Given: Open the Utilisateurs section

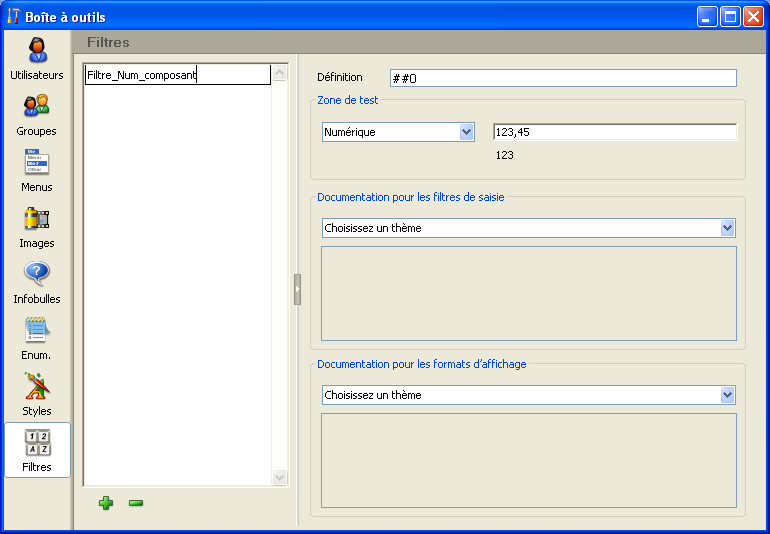Looking at the screenshot, I should pyautogui.click(x=37, y=59).
